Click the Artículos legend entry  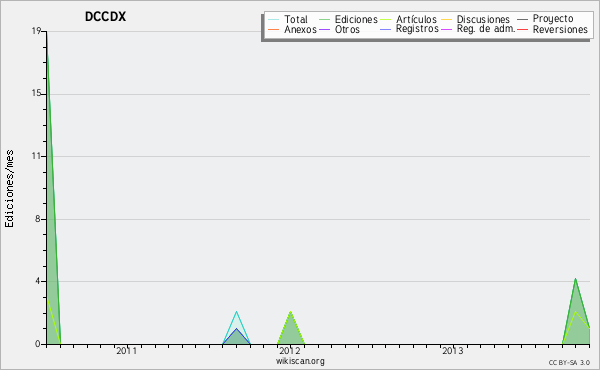coord(416,20)
